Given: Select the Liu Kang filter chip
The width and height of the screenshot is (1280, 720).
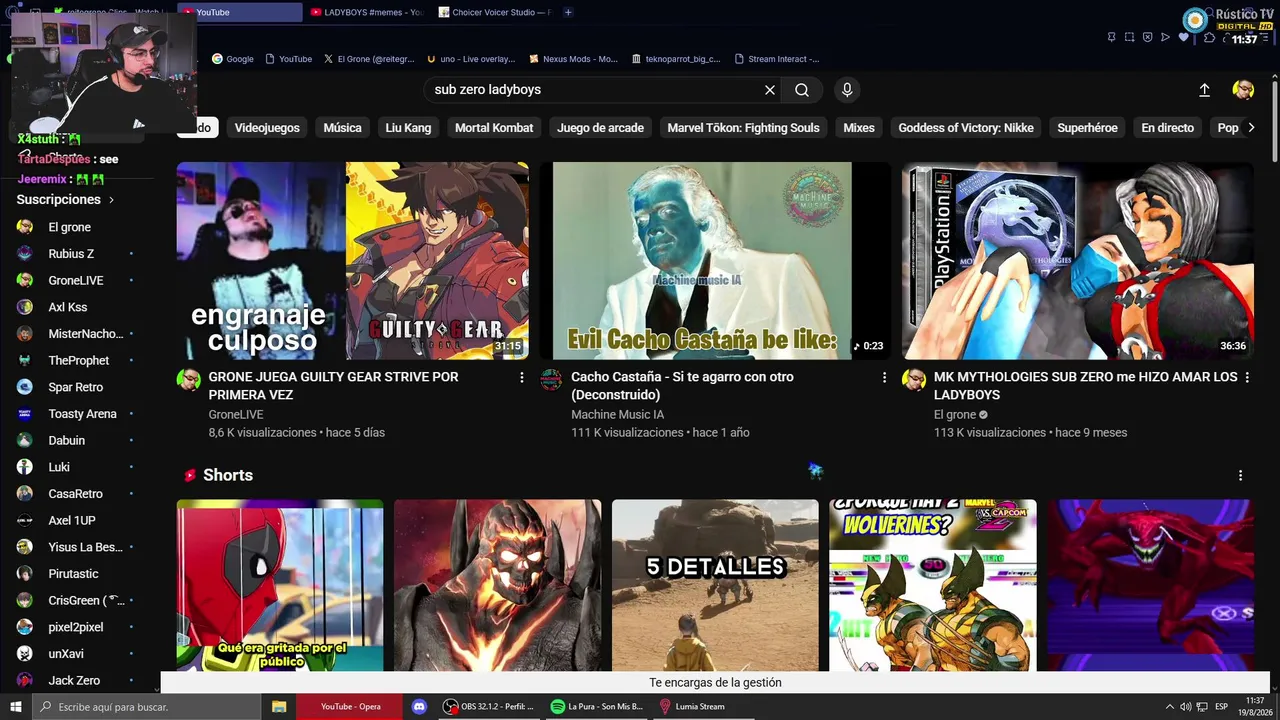Looking at the screenshot, I should pos(408,128).
